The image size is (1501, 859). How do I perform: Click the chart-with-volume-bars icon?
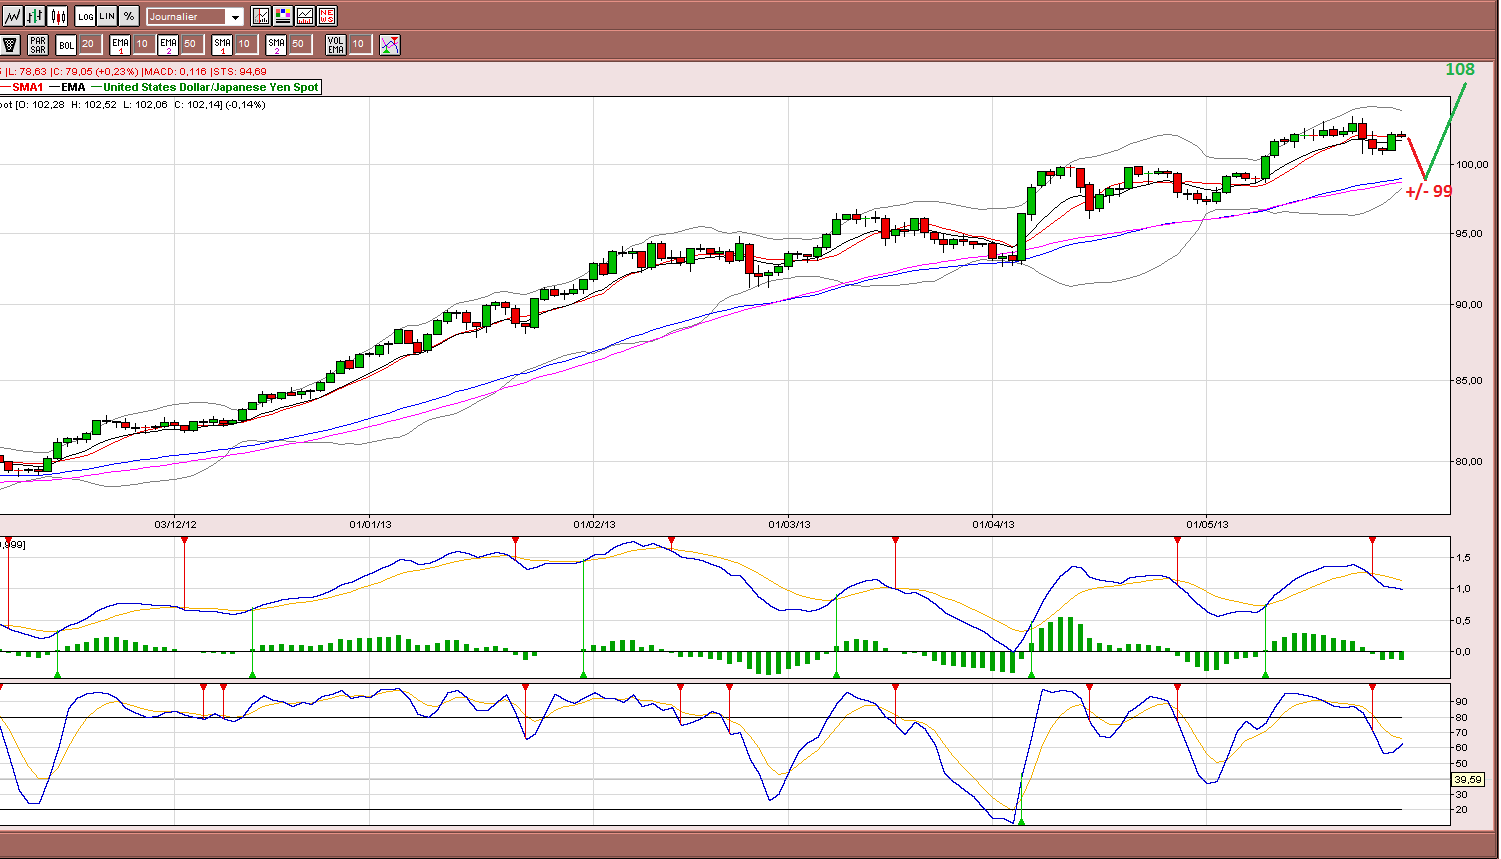point(305,16)
